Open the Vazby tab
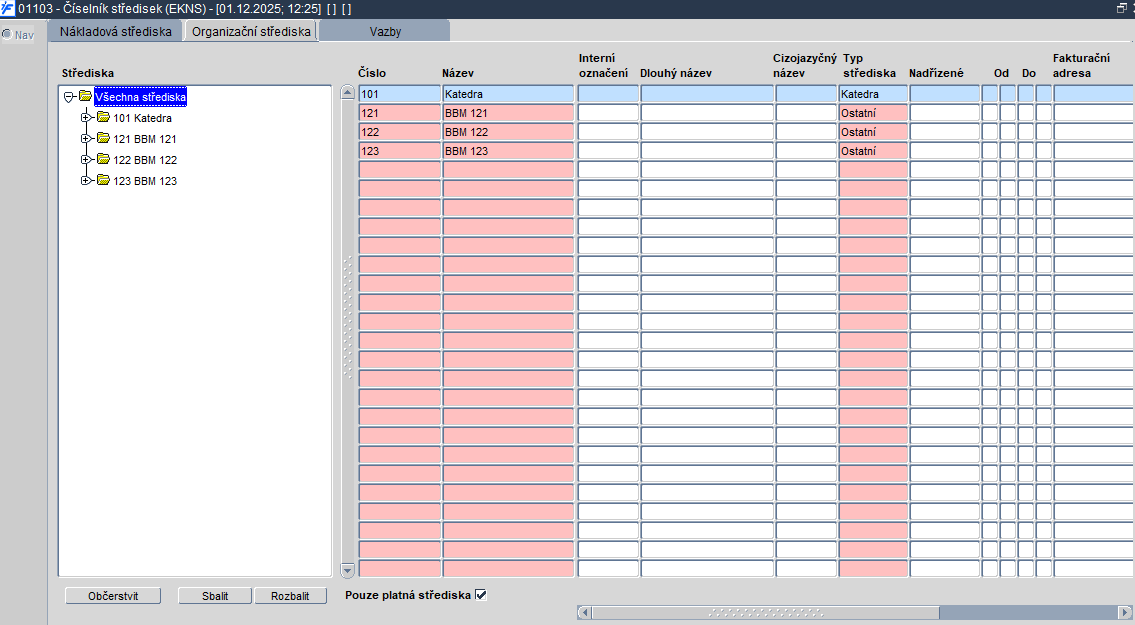1135x625 pixels. pos(385,31)
